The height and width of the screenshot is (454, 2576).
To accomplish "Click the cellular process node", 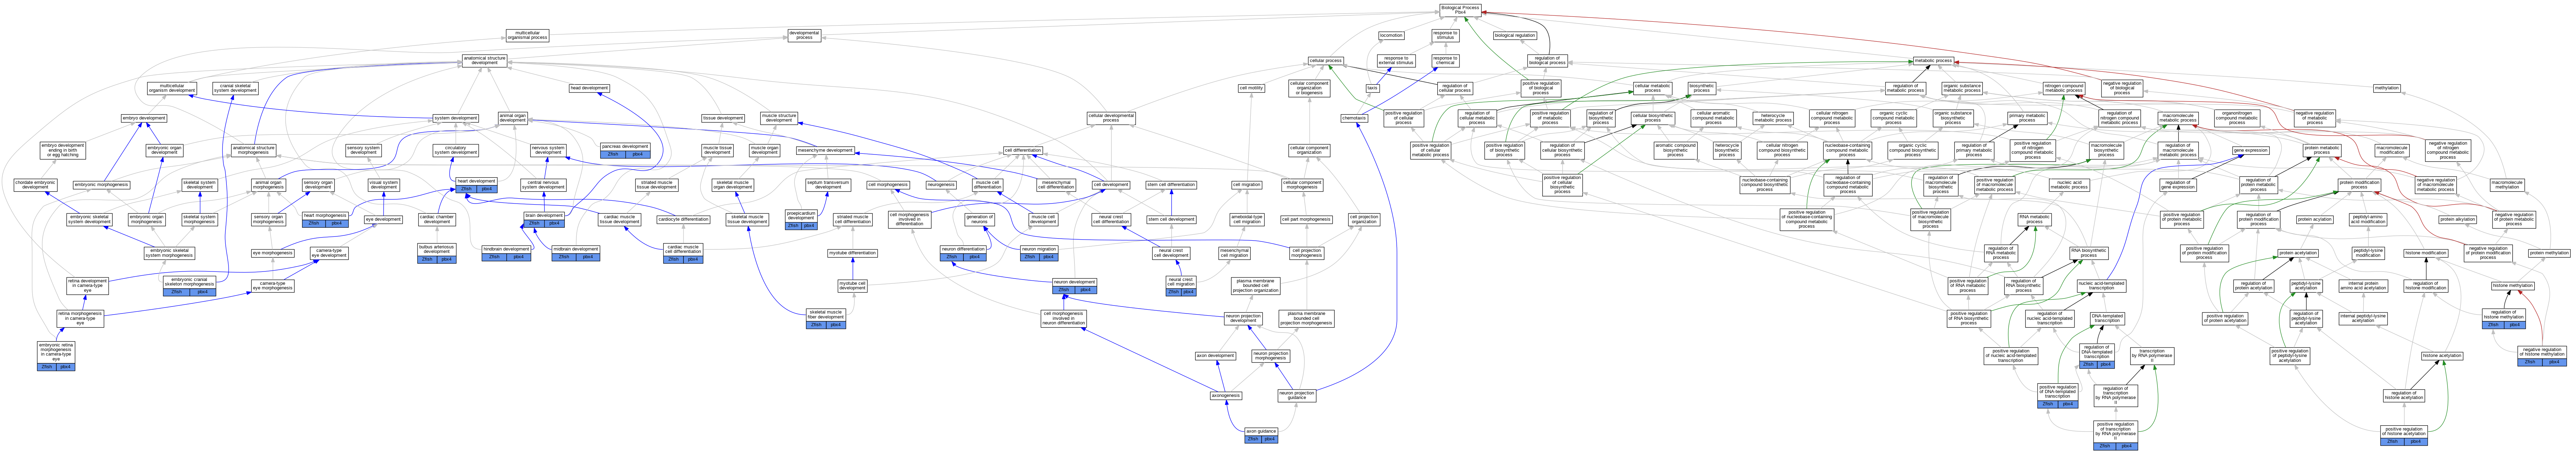I will tap(1326, 61).
